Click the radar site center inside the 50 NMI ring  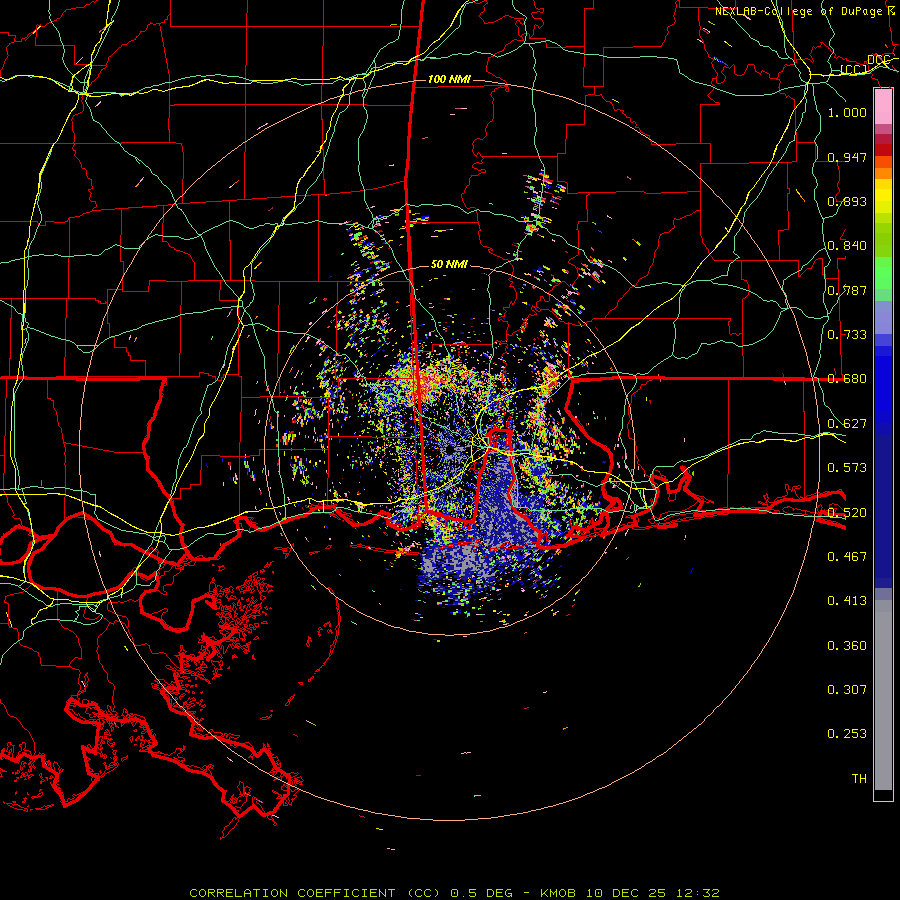click(x=449, y=449)
